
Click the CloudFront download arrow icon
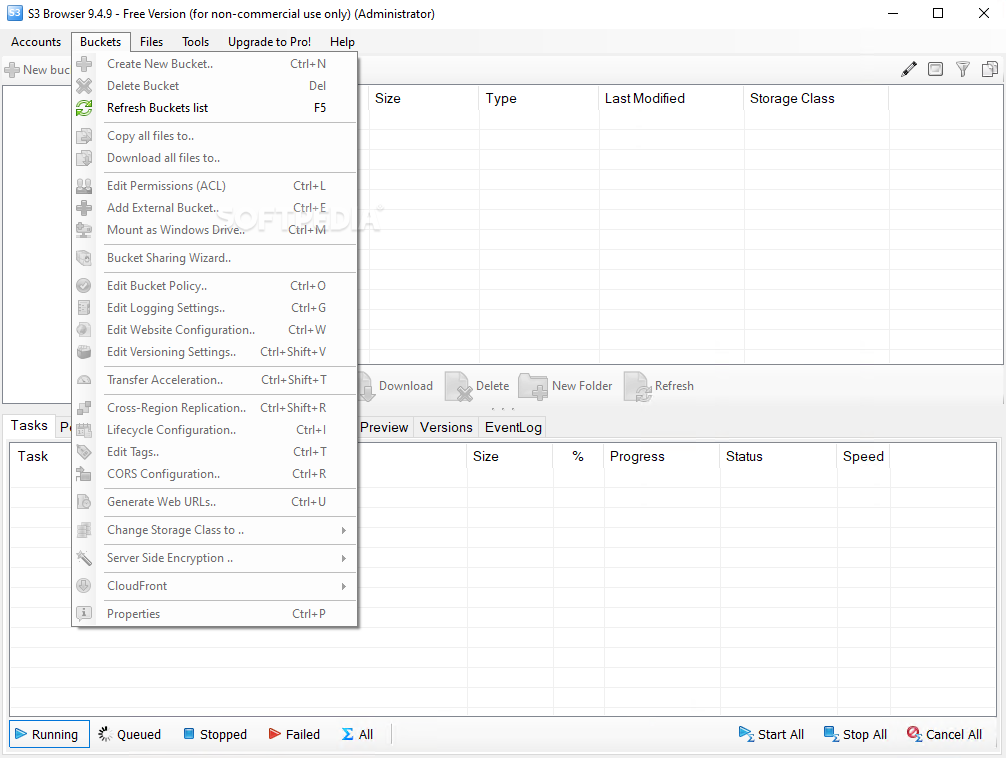pos(84,586)
